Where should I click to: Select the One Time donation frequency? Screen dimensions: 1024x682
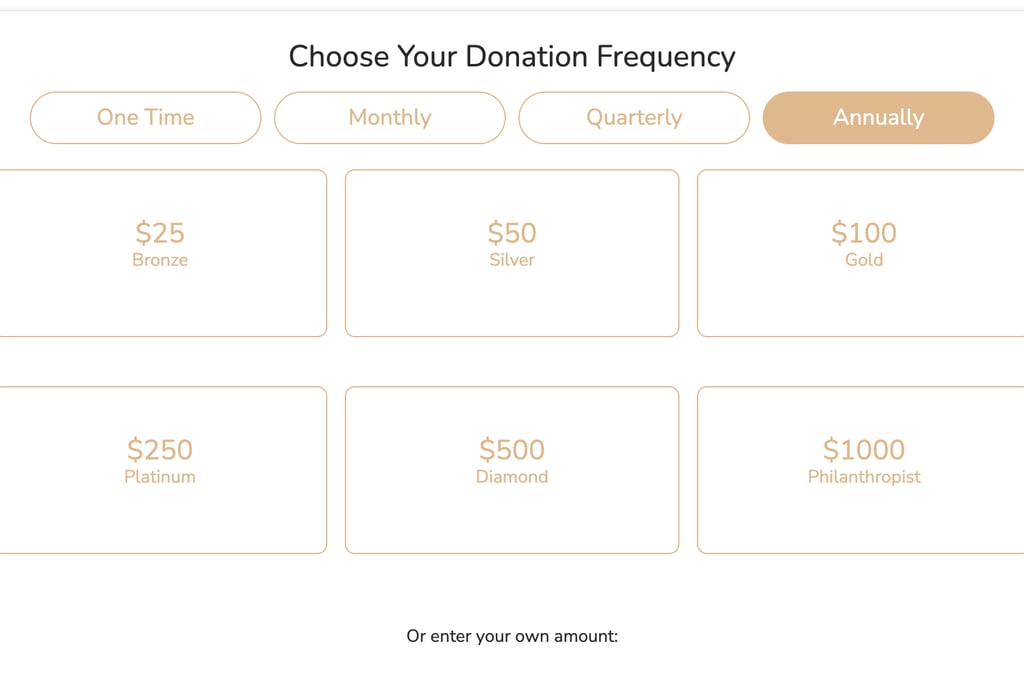(145, 118)
